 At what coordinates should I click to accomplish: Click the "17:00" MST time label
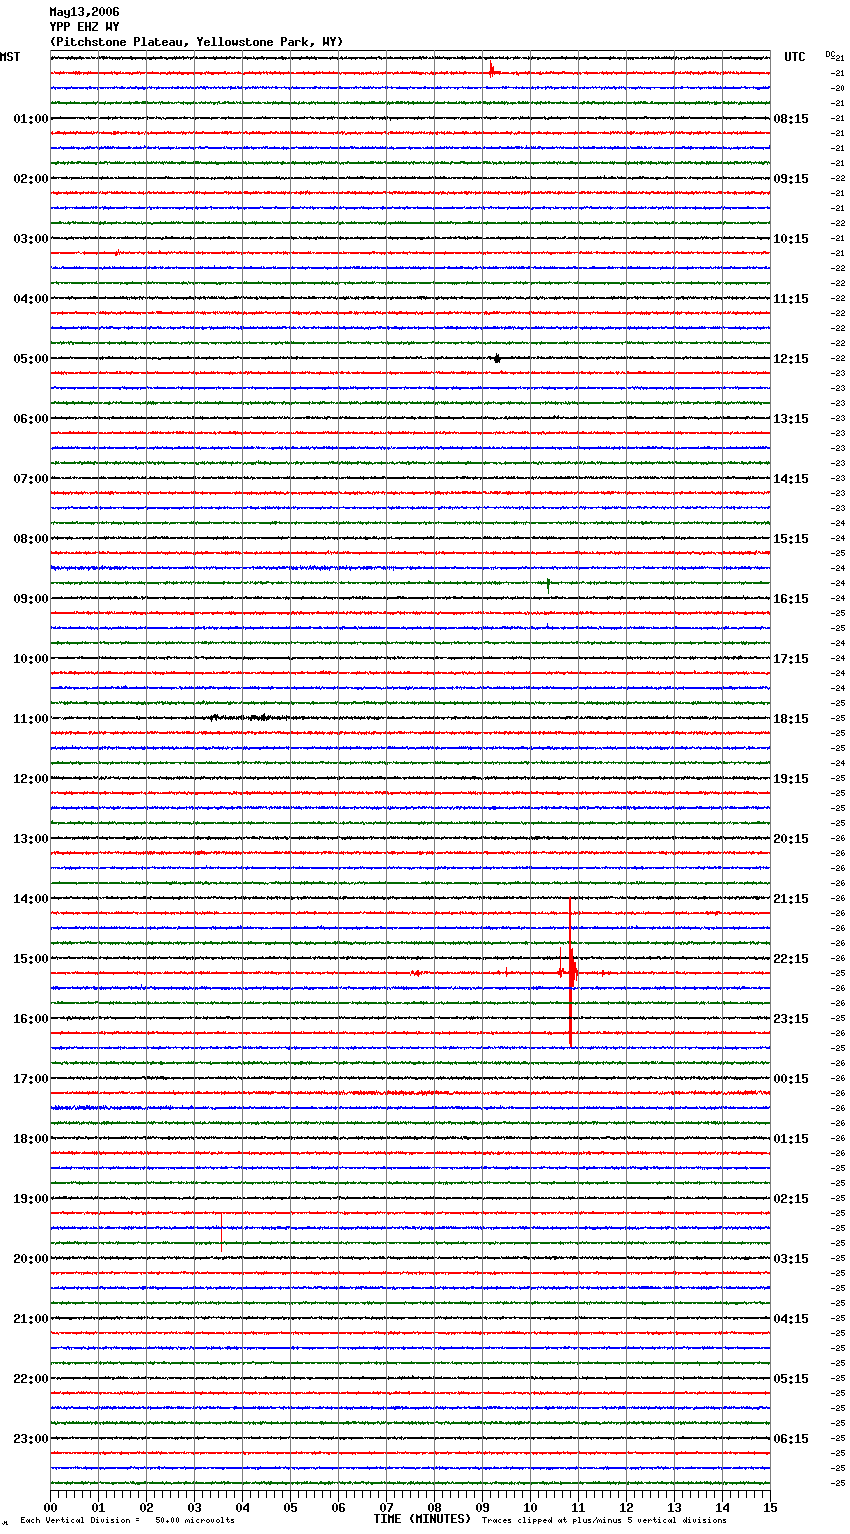(30, 1079)
